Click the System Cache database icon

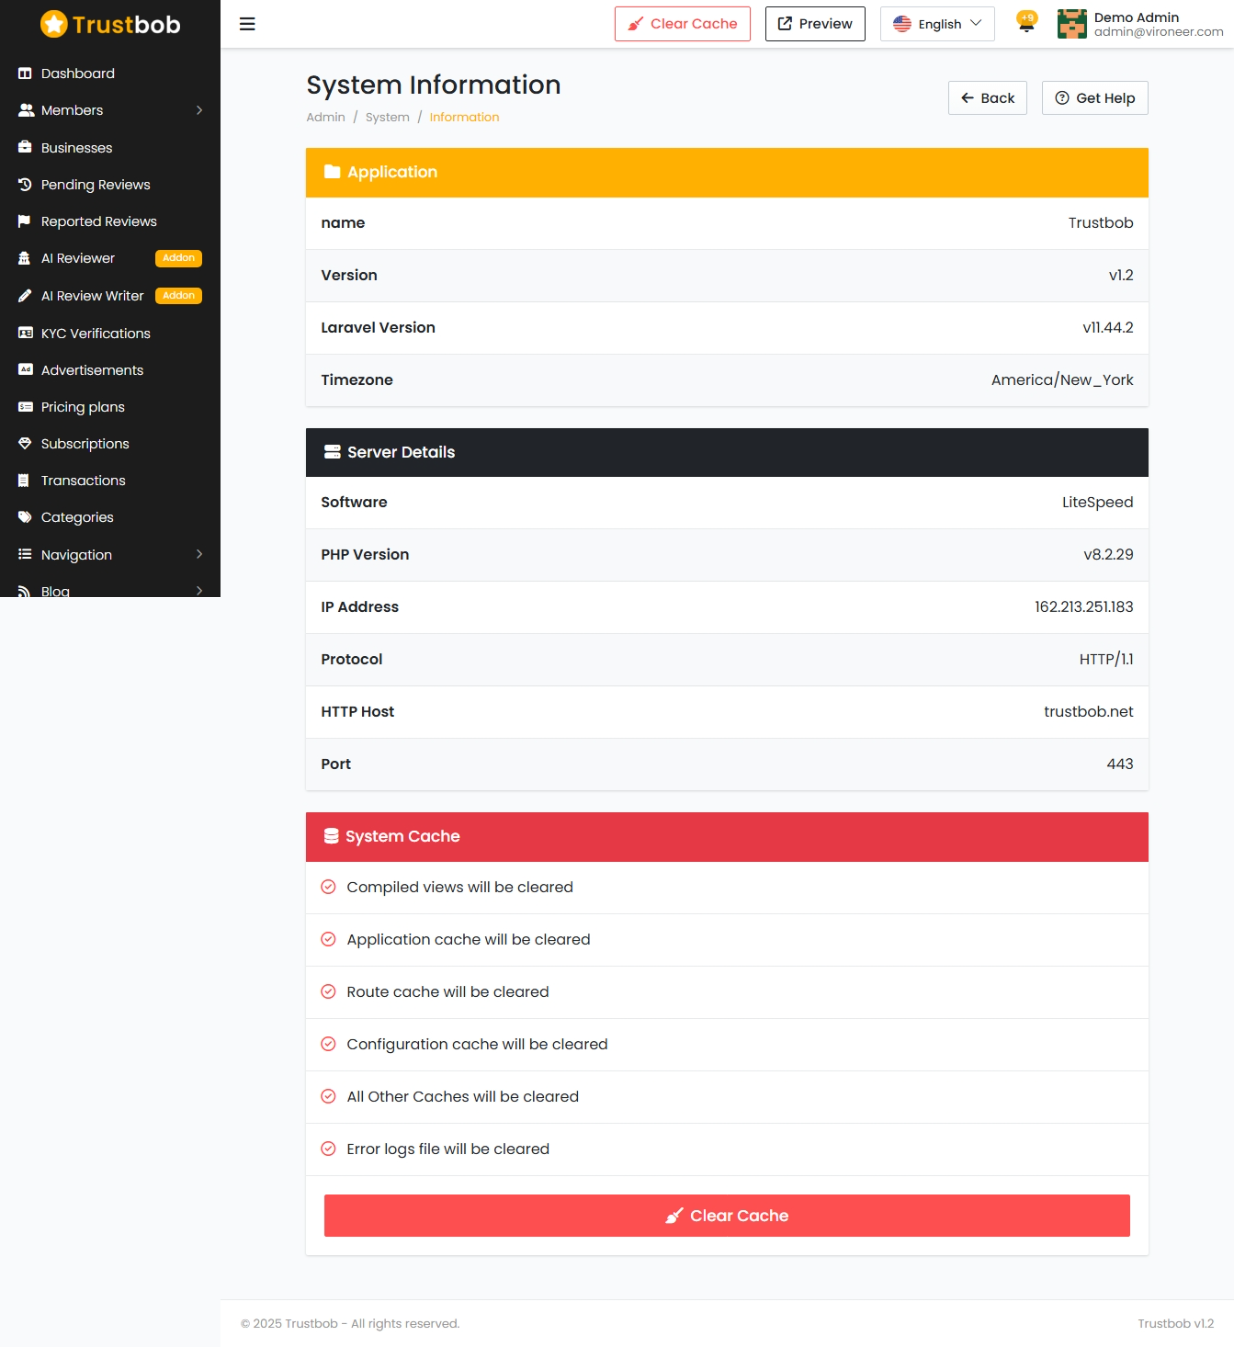(x=331, y=836)
